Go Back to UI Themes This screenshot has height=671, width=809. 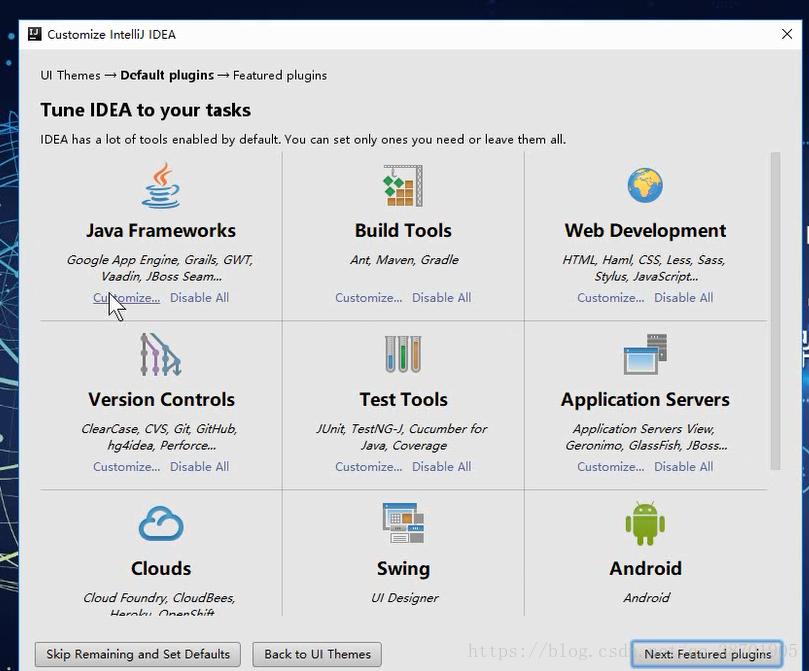click(317, 654)
